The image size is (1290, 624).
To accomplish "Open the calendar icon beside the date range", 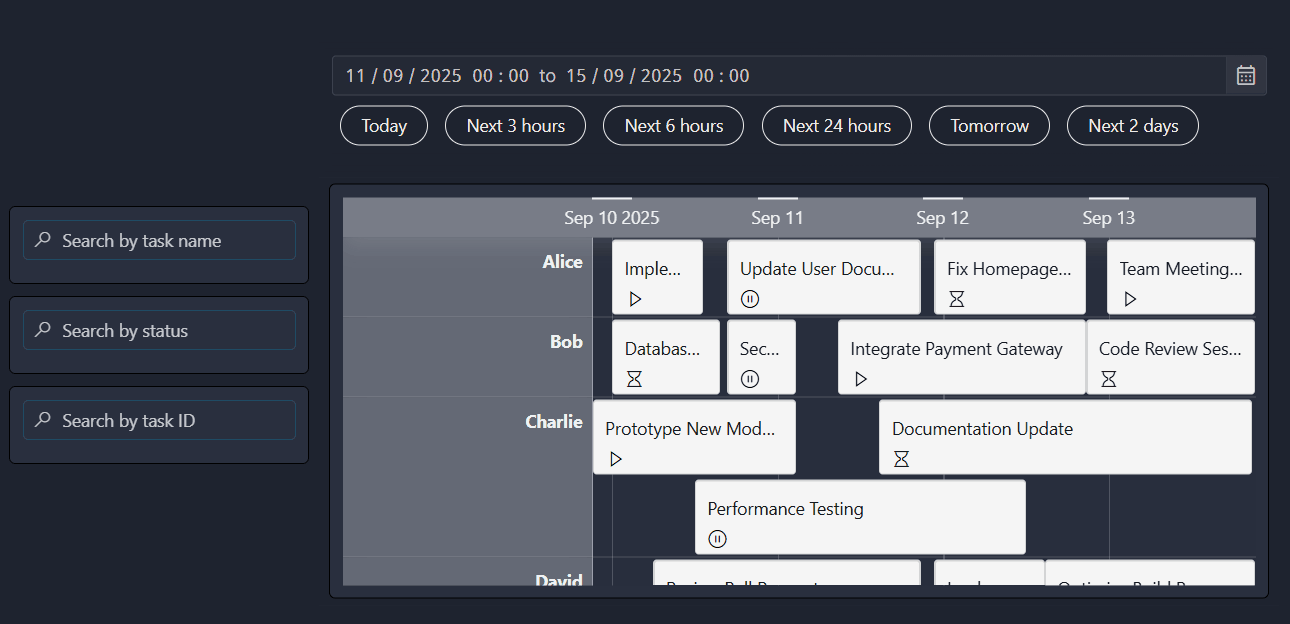I will click(1245, 75).
